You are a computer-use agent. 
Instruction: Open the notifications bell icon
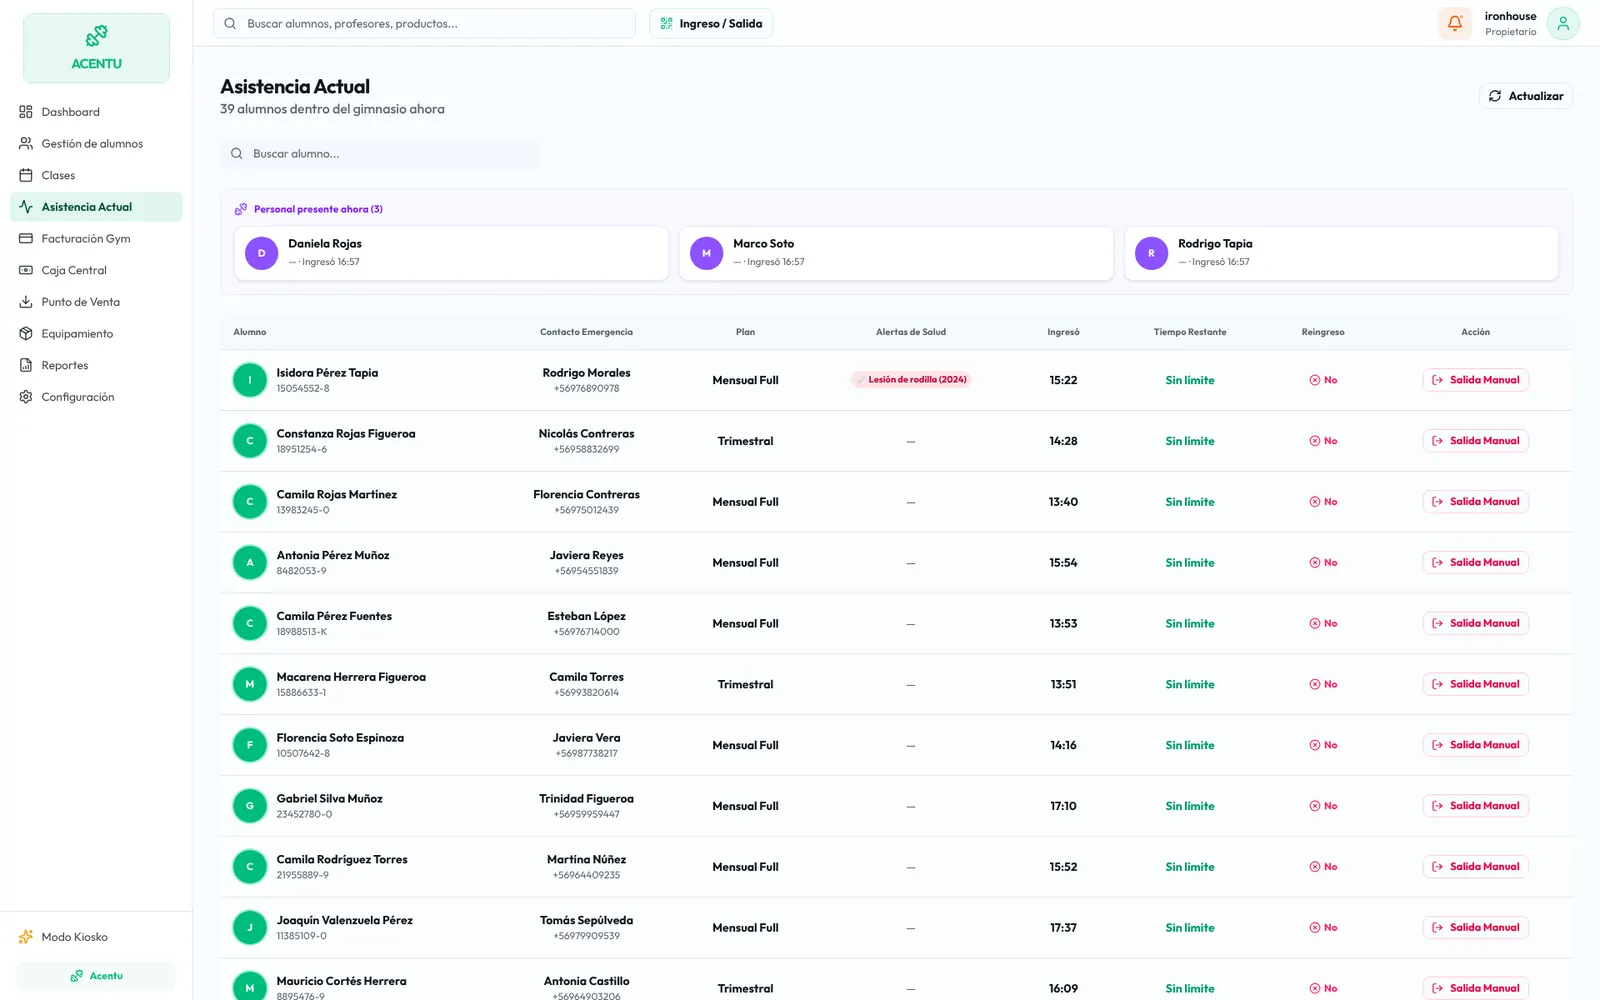click(x=1455, y=23)
